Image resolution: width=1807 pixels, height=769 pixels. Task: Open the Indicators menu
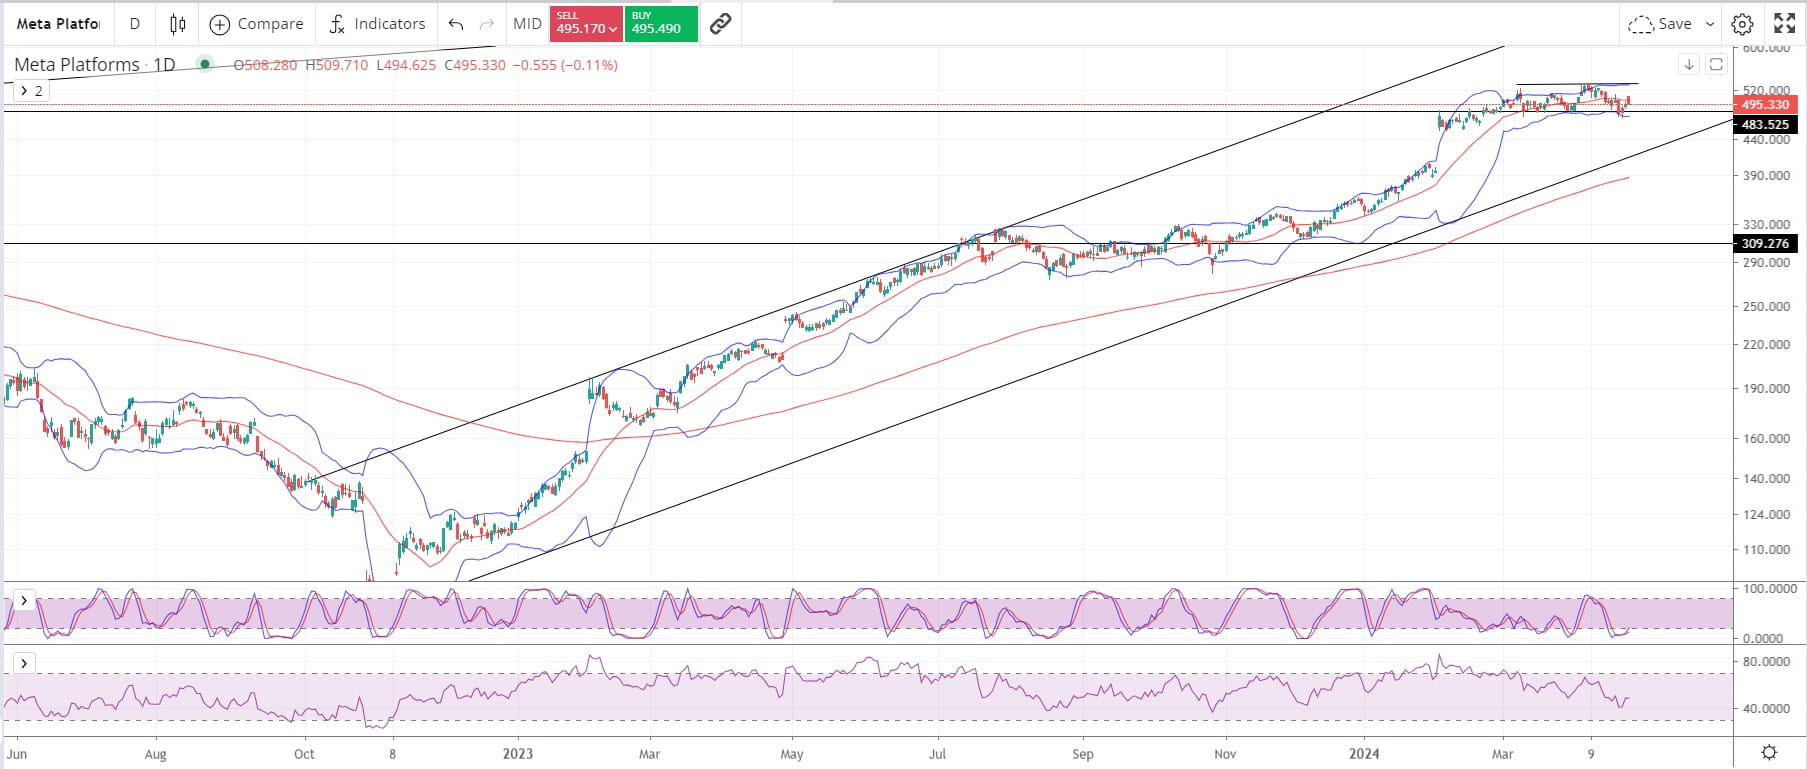pos(378,23)
